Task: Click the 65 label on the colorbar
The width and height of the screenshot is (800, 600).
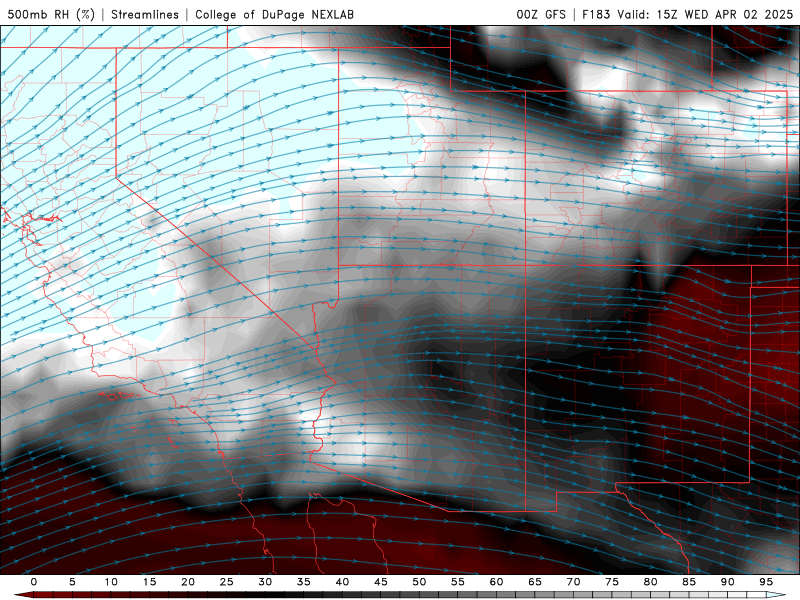Action: pos(535,582)
